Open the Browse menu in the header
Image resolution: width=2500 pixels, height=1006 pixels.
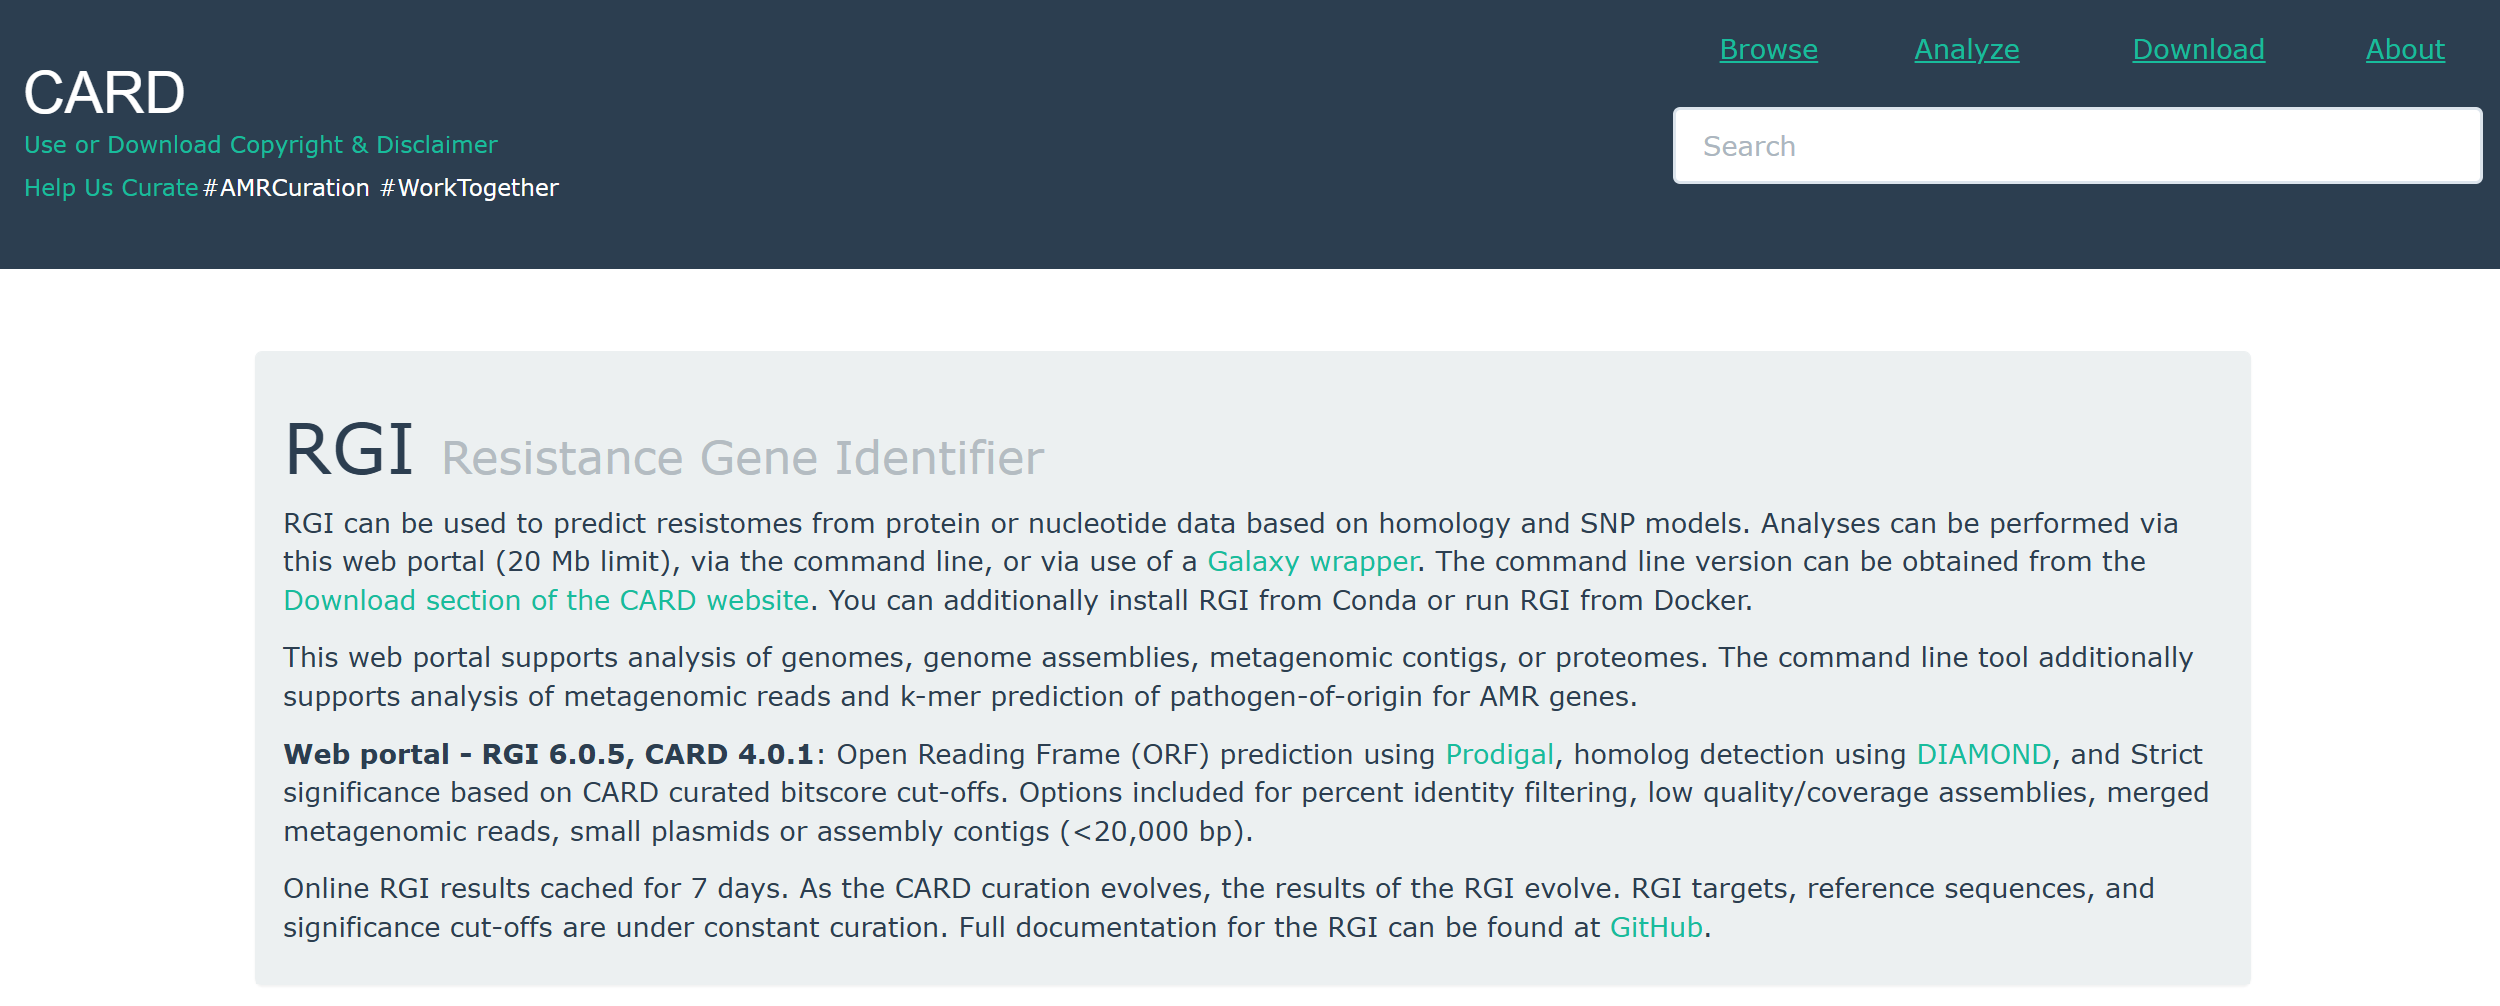pos(1768,49)
